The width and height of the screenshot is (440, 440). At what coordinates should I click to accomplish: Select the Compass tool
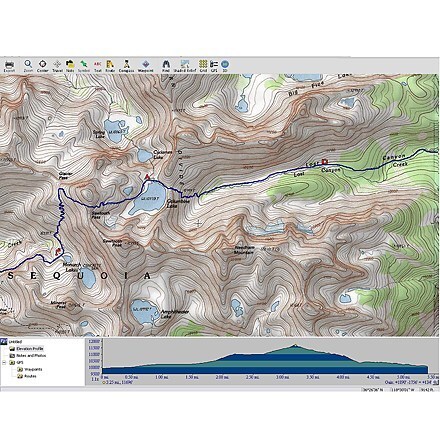pyautogui.click(x=126, y=66)
